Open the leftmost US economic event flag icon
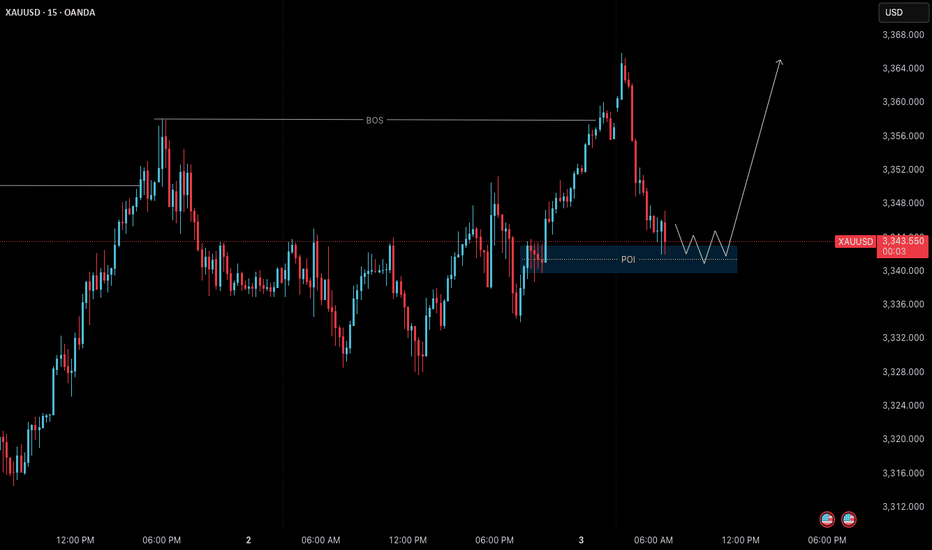Screen dimensions: 932x550 pos(827,519)
